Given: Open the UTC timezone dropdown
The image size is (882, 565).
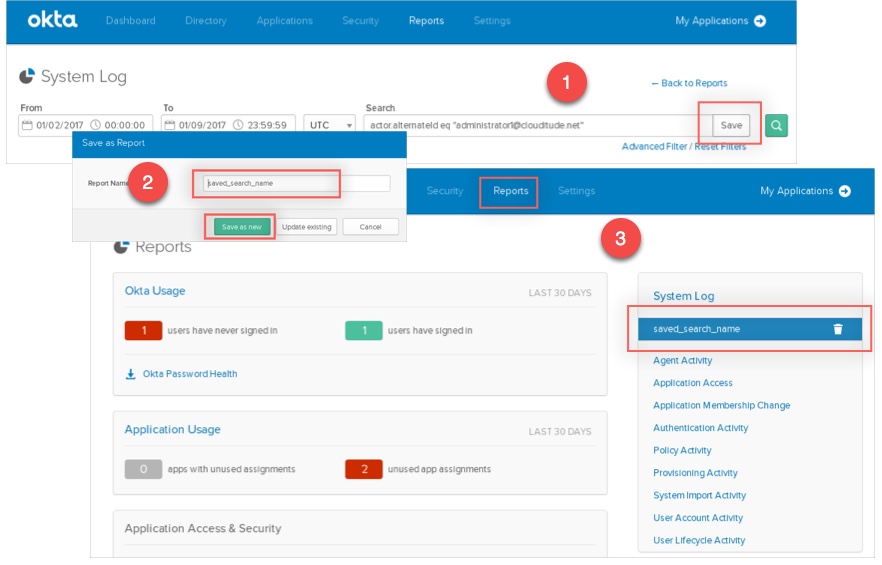Looking at the screenshot, I should coord(330,125).
